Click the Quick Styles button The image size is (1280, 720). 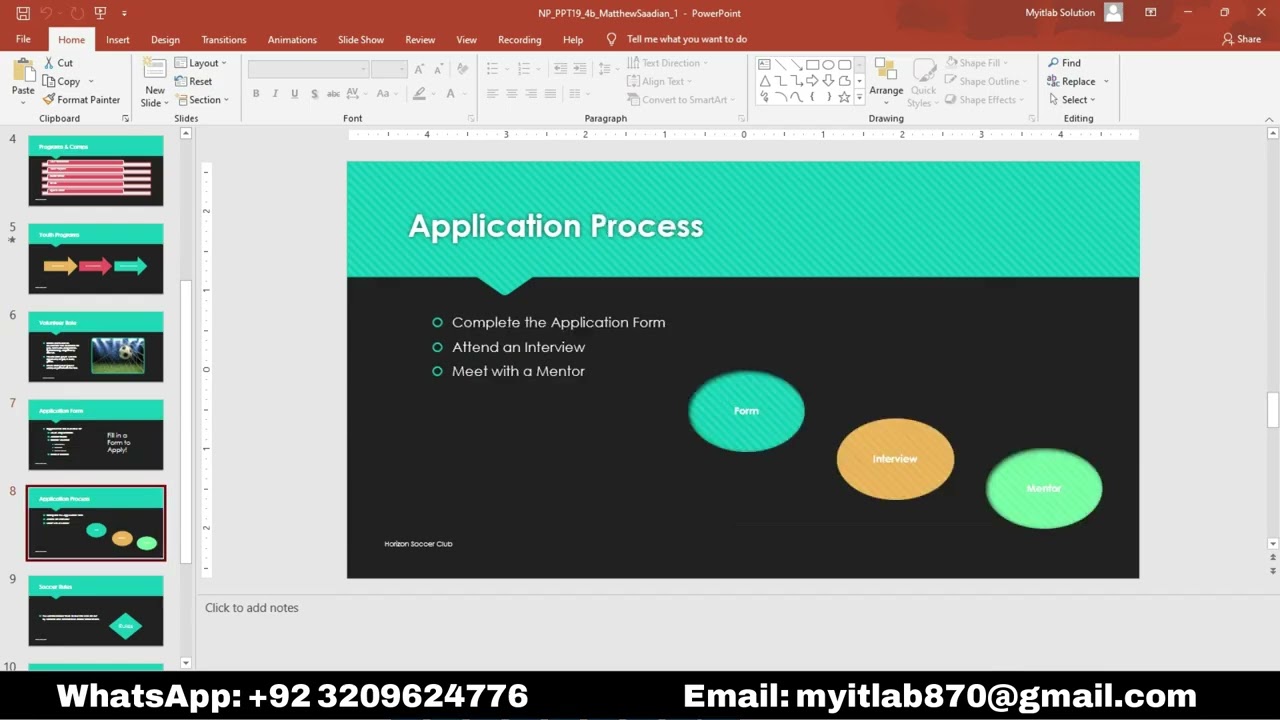pyautogui.click(x=923, y=81)
